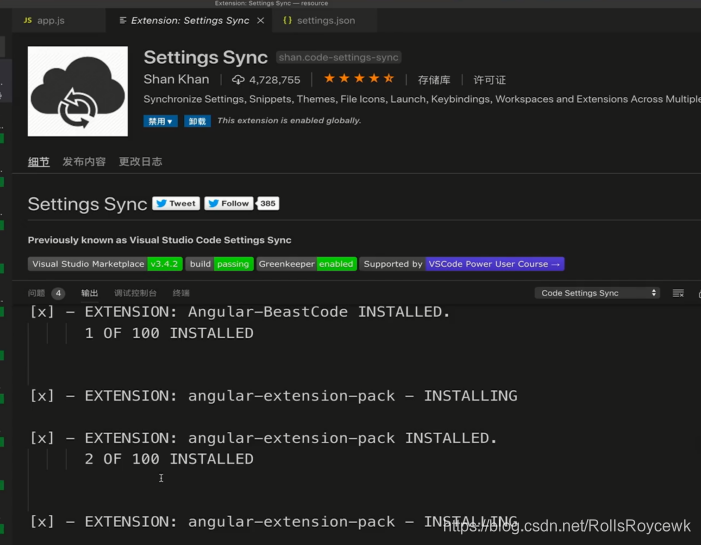The height and width of the screenshot is (545, 701).
Task: Open the star ratings for Settings Sync
Action: [359, 79]
